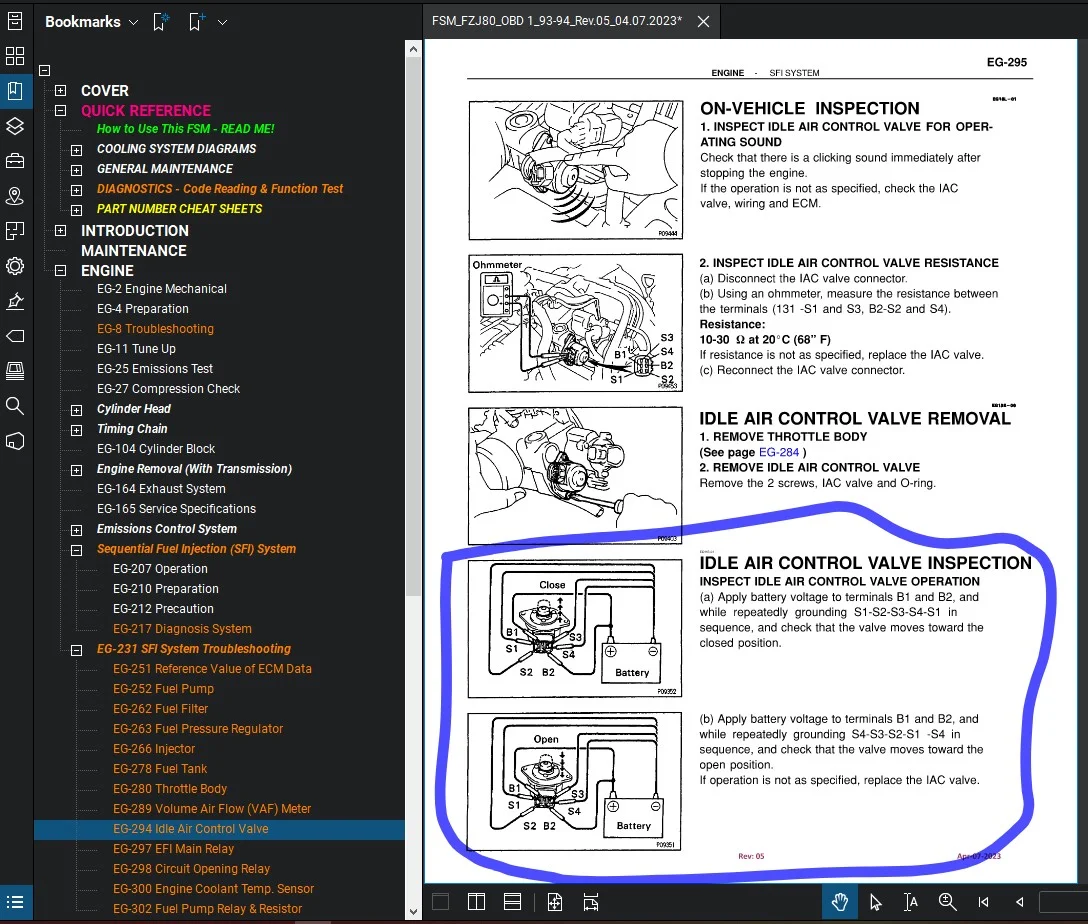Go to EG-11 Tune Up bookmark
This screenshot has height=924, width=1088.
tap(136, 349)
